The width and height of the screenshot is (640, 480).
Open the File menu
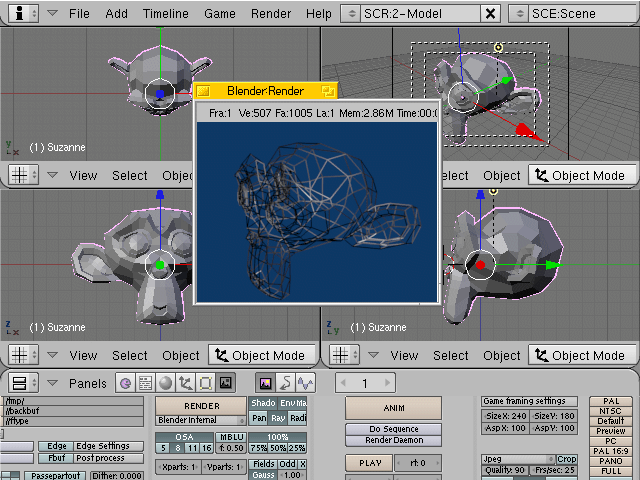point(79,13)
